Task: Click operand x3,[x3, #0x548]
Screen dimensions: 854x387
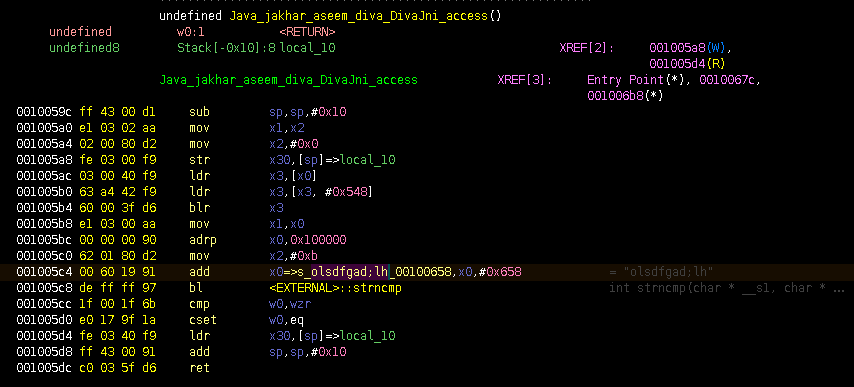Action: [321, 192]
